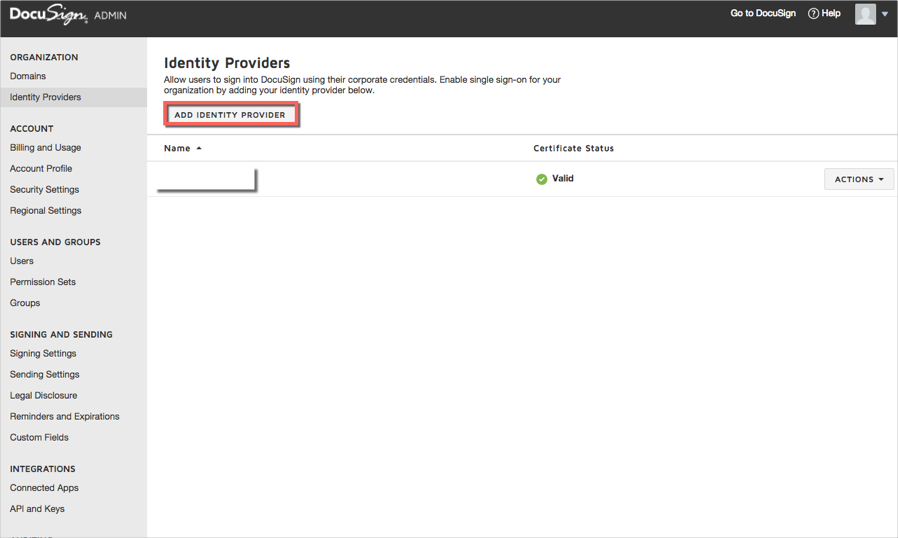Open Domains in the sidebar
The width and height of the screenshot is (898, 538).
(28, 76)
